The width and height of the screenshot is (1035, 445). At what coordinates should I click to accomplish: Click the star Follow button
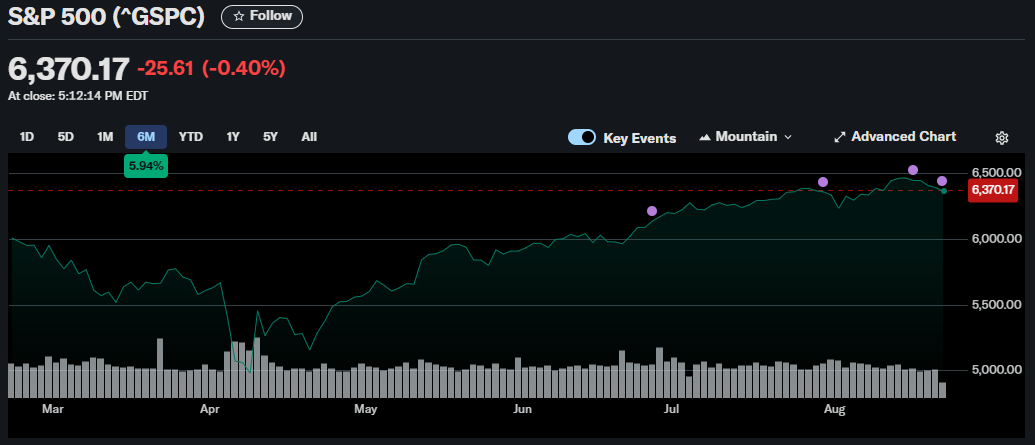tap(262, 17)
